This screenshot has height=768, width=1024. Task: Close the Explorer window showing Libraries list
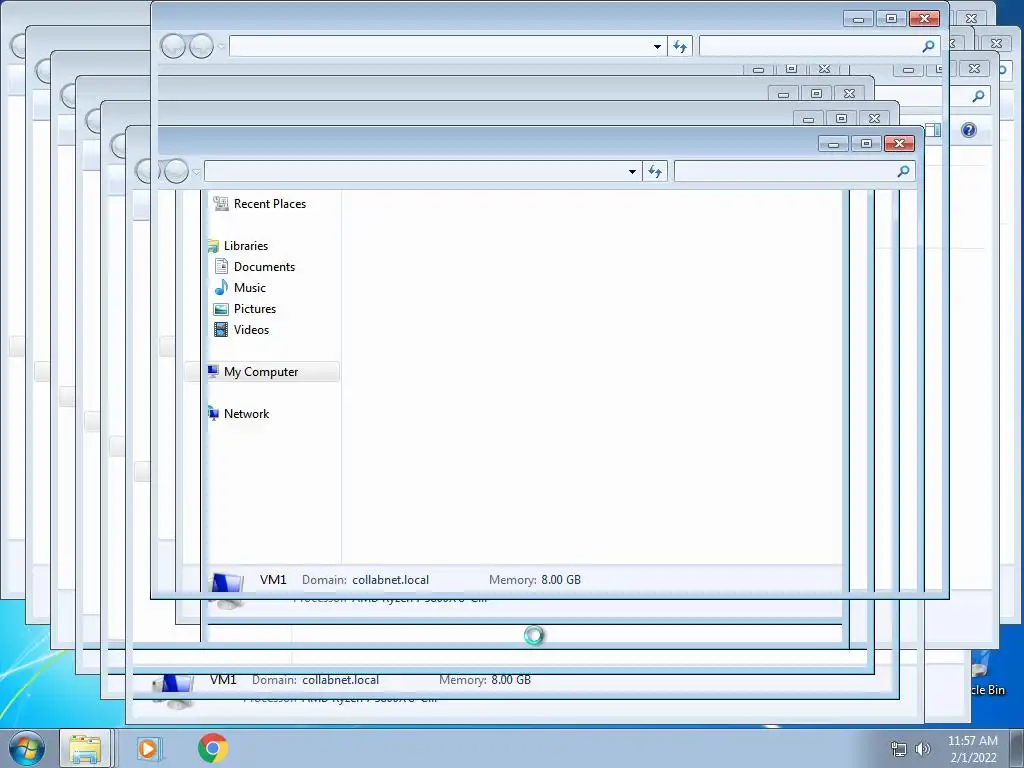click(899, 144)
